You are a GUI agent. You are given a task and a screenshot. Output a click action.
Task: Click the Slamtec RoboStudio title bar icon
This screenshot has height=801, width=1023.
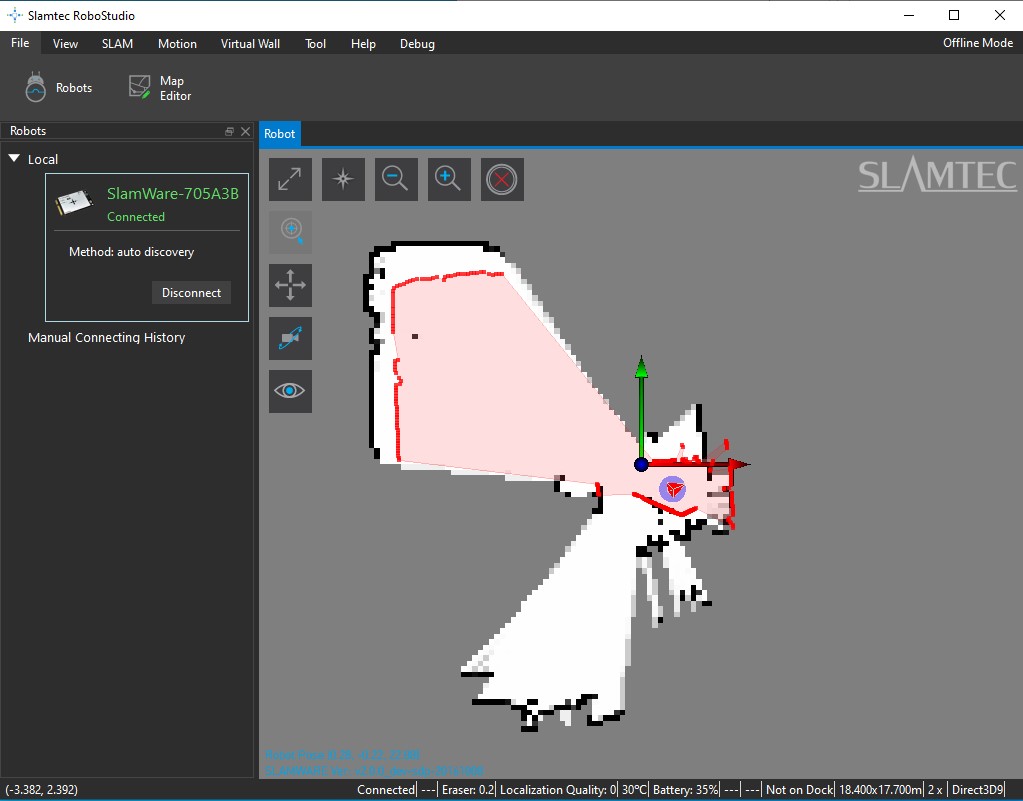coord(14,15)
